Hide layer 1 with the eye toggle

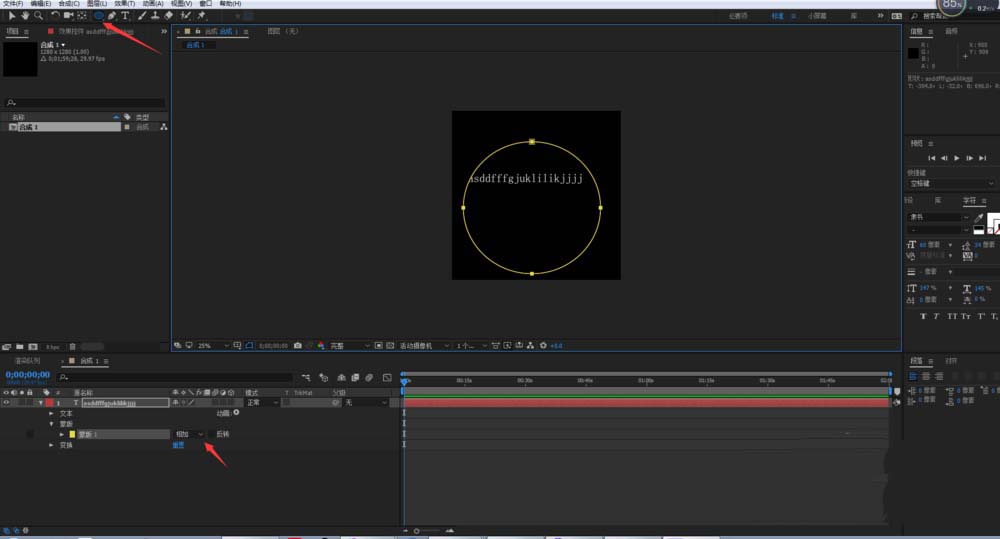click(7, 402)
